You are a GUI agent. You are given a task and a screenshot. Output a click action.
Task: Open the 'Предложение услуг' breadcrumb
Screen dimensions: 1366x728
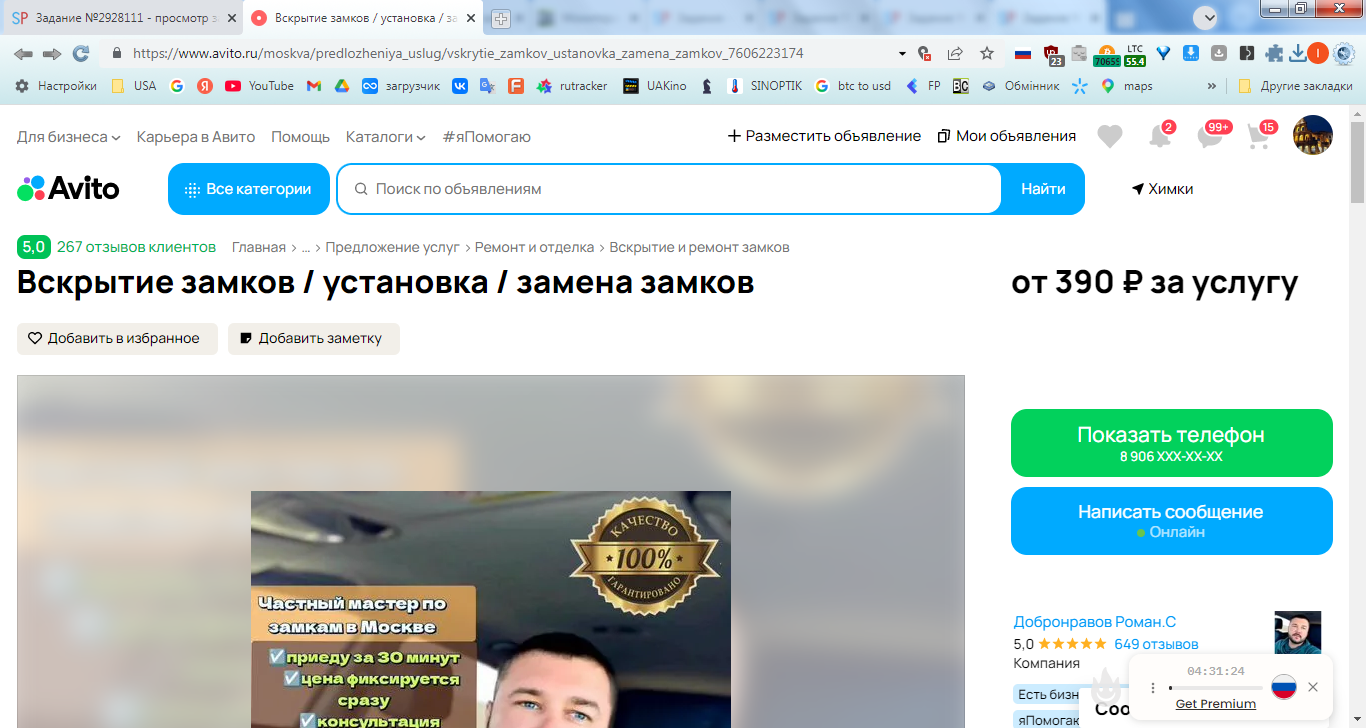click(392, 247)
